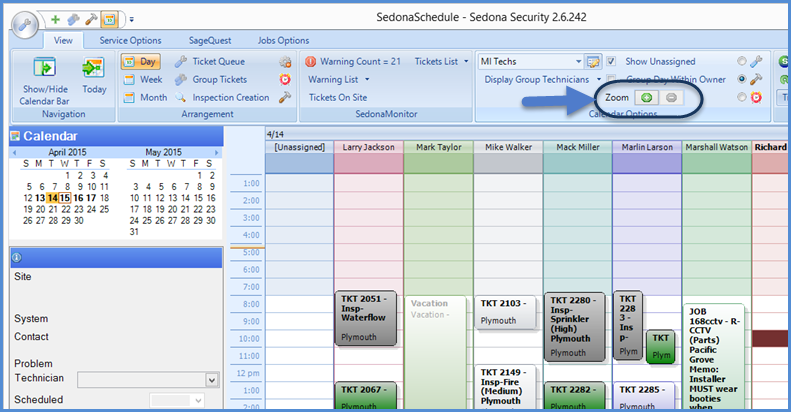Open JOB 168cctv appointment
The width and height of the screenshot is (791, 412).
pos(714,357)
